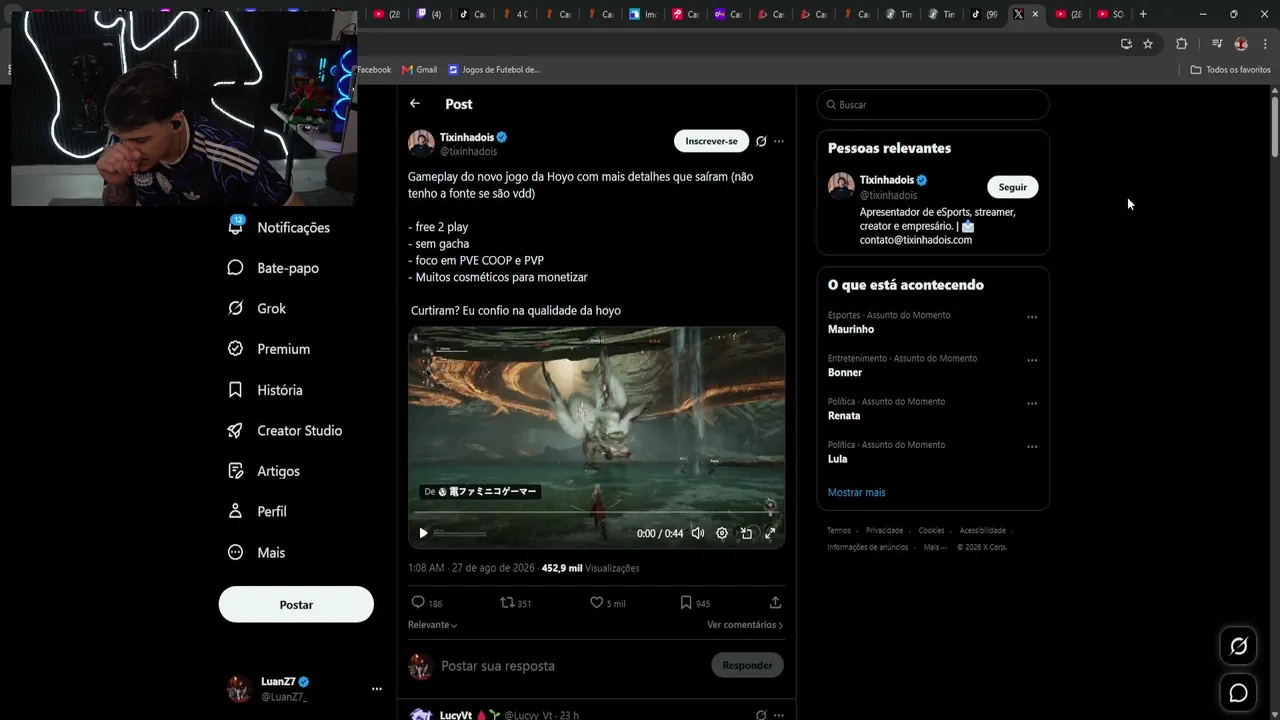Open Mais menu in sidebar
Screen dimensions: 1280x720
pyautogui.click(x=256, y=552)
